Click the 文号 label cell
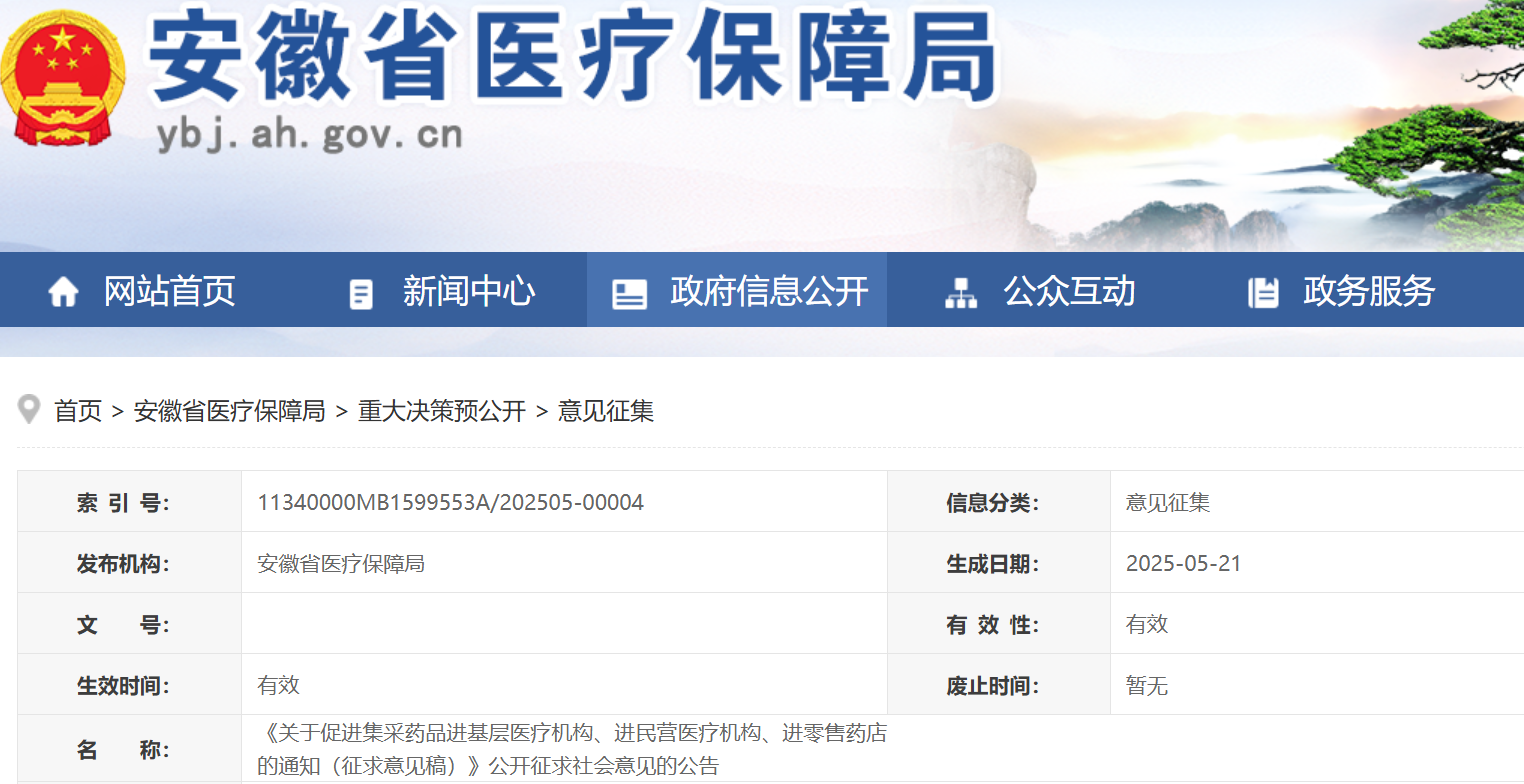The image size is (1524, 784). point(130,624)
